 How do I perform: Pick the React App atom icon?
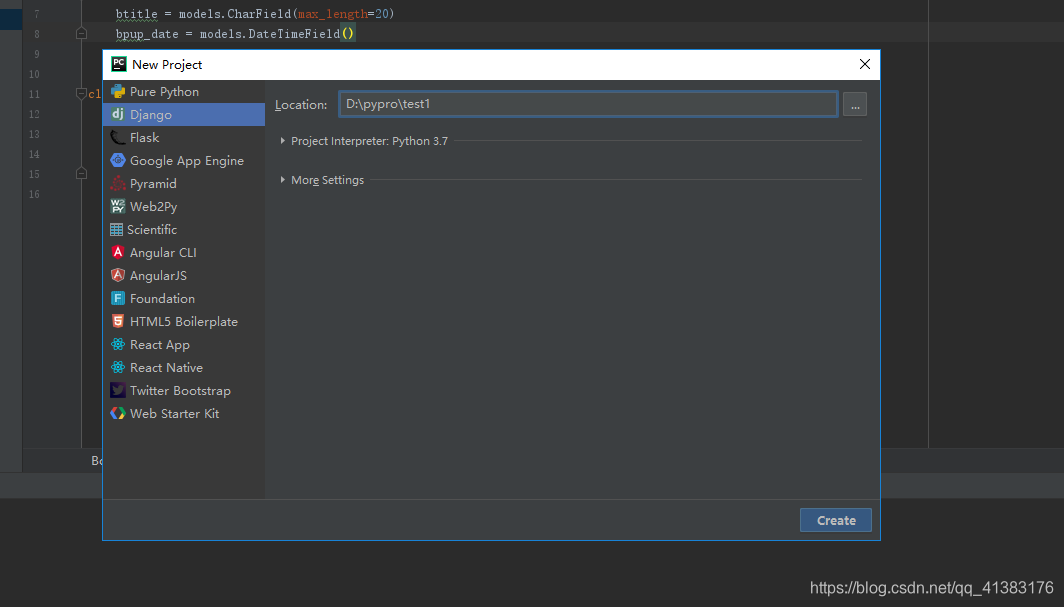(x=118, y=345)
